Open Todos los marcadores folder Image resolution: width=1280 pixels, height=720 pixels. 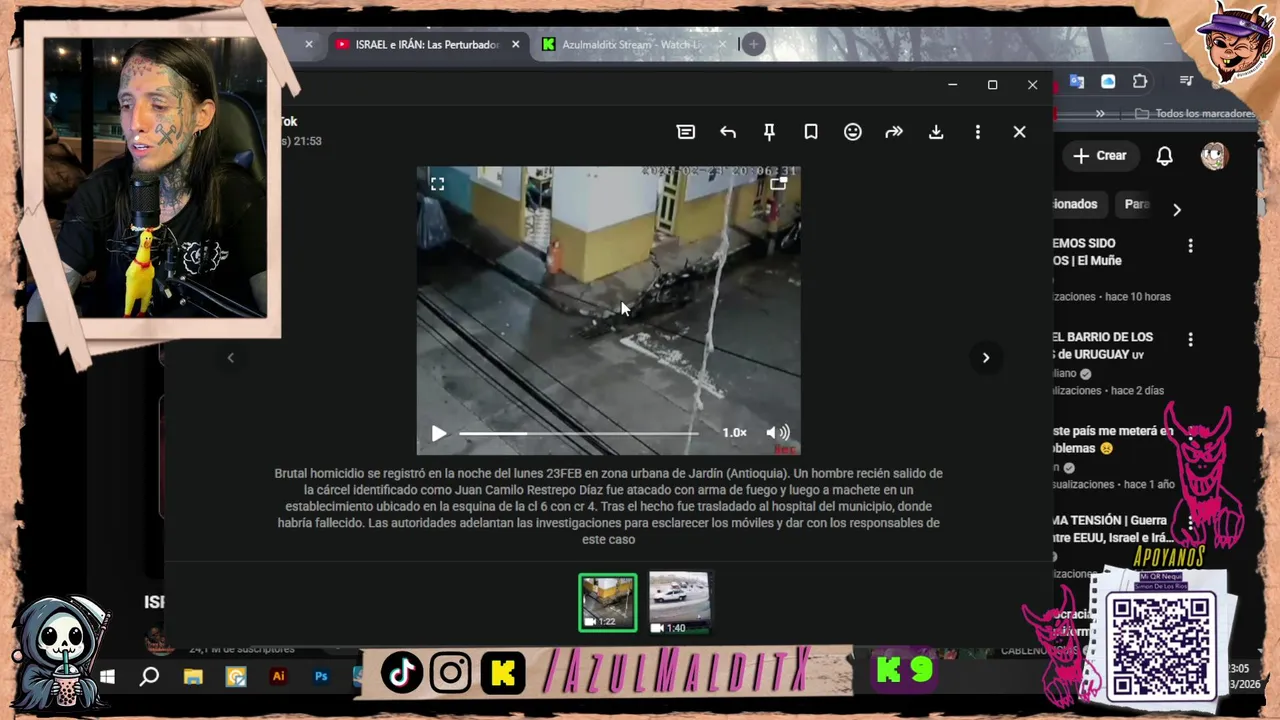[x=1196, y=114]
